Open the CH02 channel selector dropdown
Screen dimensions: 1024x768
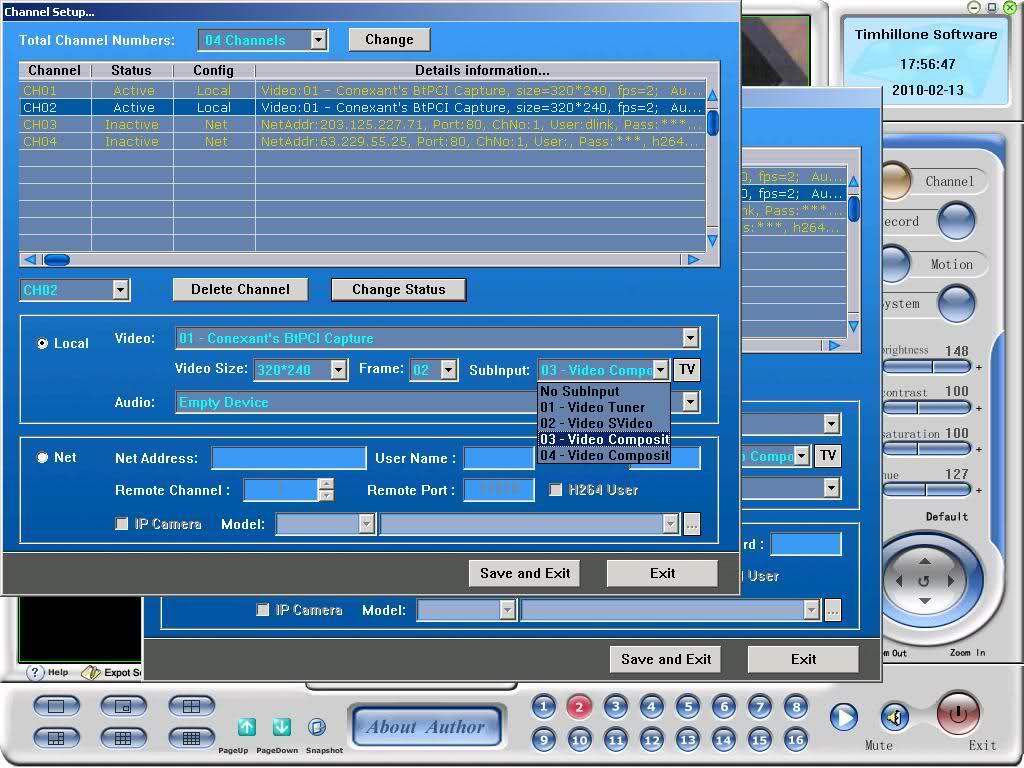pyautogui.click(x=120, y=290)
